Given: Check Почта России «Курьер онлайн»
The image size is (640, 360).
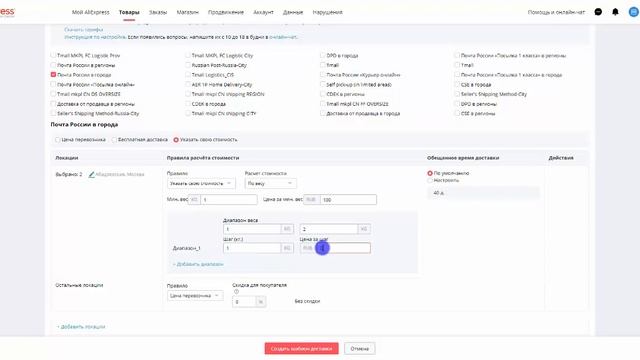Looking at the screenshot, I should (x=322, y=75).
